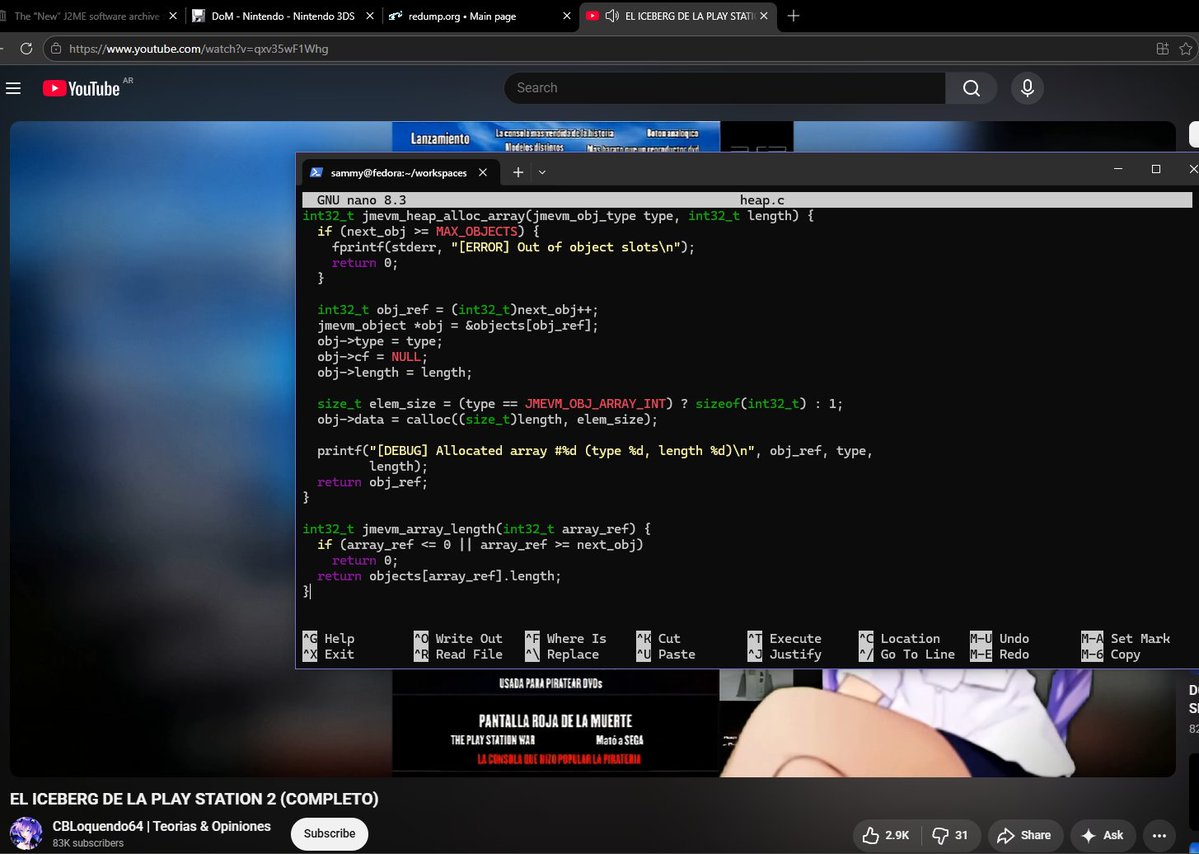Close the DoM Nintendo 3DS tab
This screenshot has width=1199, height=854.
click(x=370, y=16)
